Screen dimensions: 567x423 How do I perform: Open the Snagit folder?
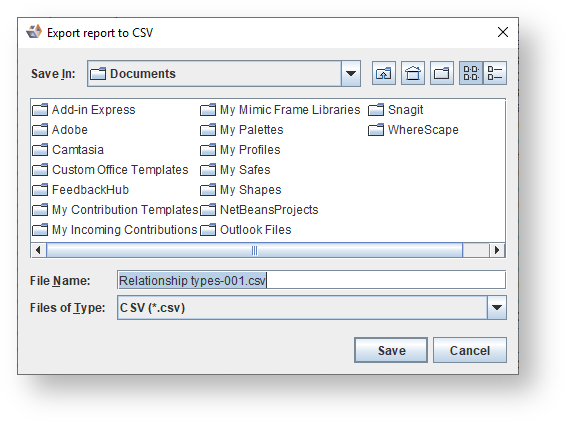click(396, 110)
